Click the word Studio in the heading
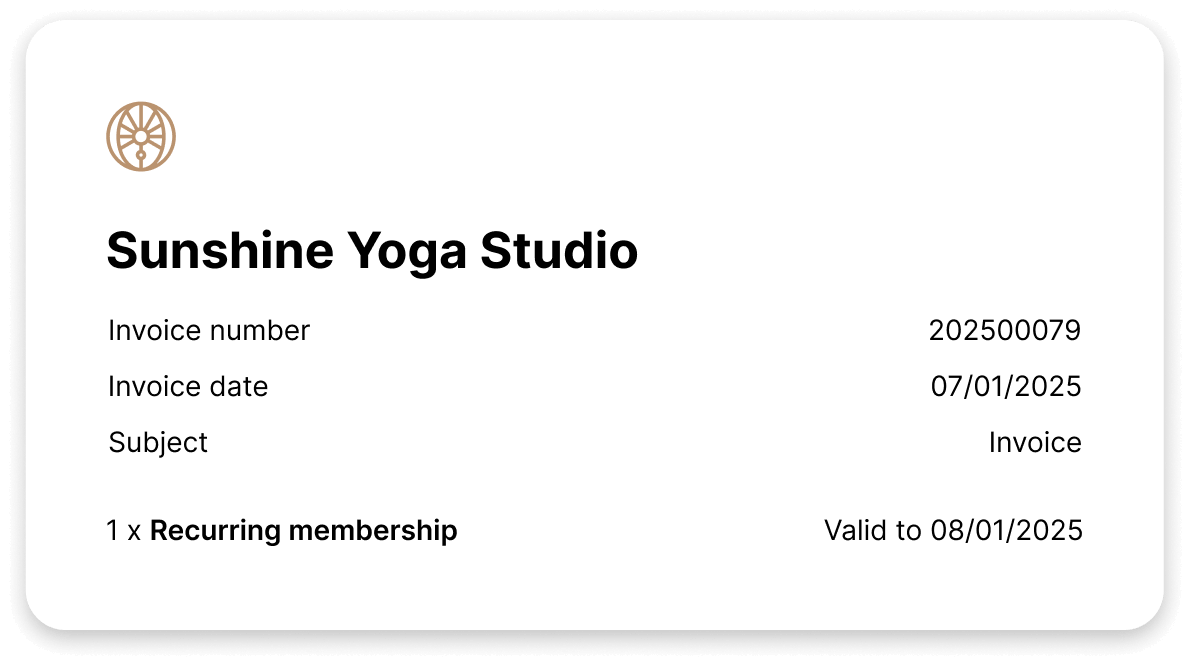Viewport: 1190px width, 664px height. [x=559, y=250]
